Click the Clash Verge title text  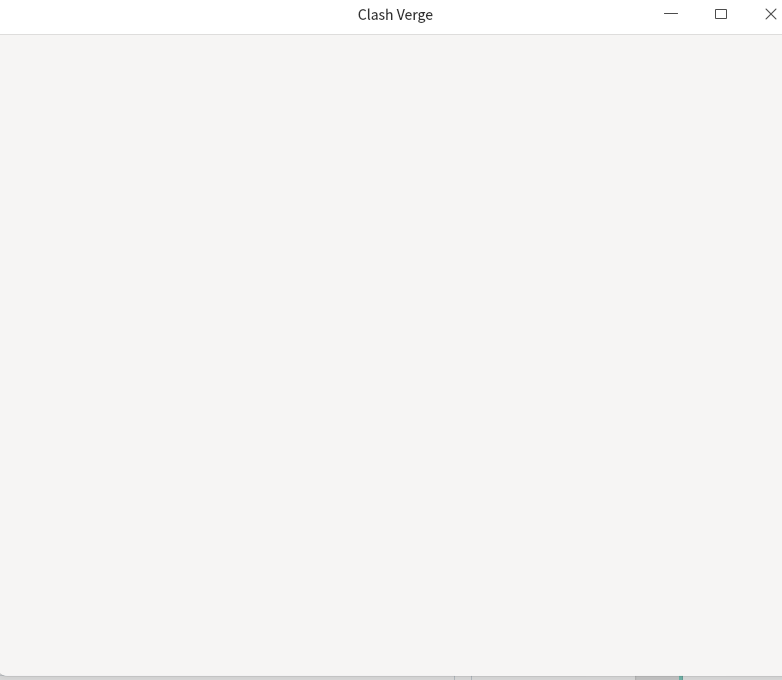point(395,15)
